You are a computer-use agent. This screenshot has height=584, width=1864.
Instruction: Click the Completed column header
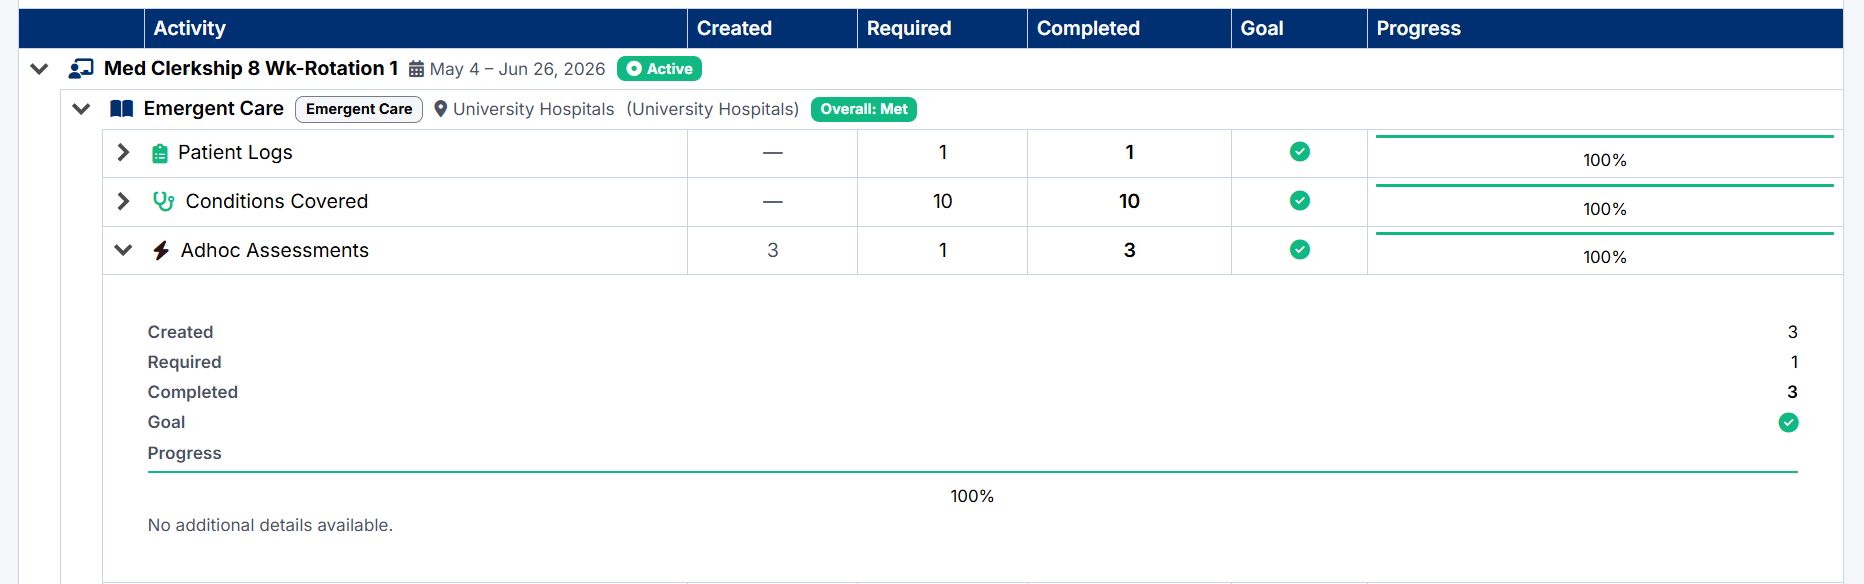coord(1129,28)
